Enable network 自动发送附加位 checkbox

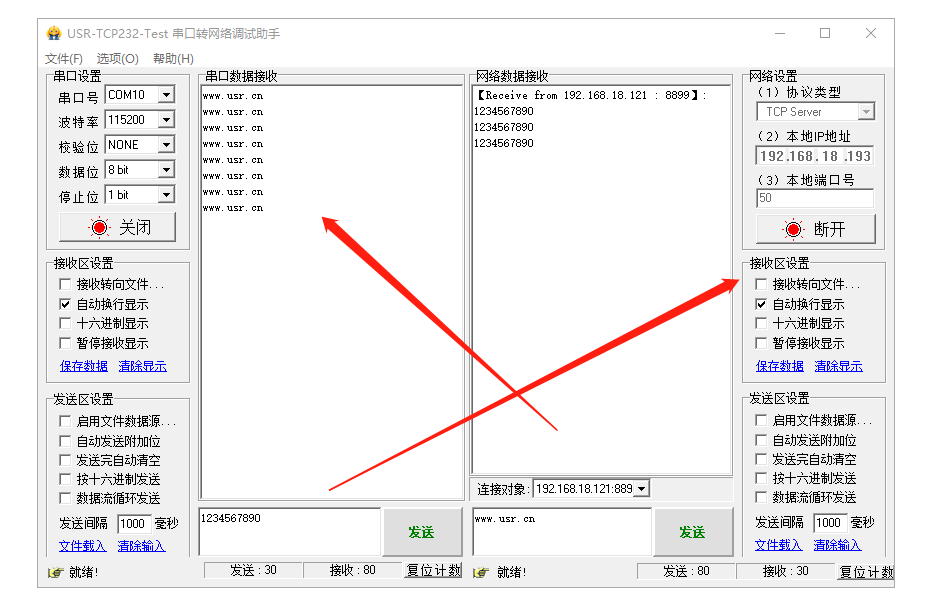coord(761,440)
